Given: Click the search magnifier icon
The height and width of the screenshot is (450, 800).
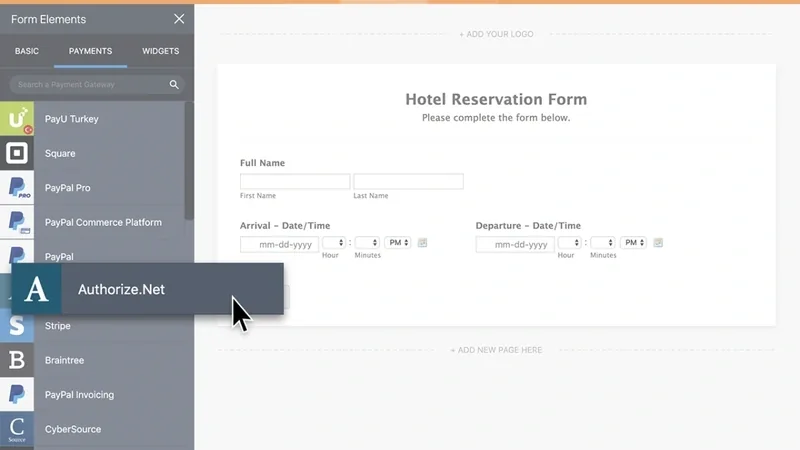Looking at the screenshot, I should tap(174, 85).
